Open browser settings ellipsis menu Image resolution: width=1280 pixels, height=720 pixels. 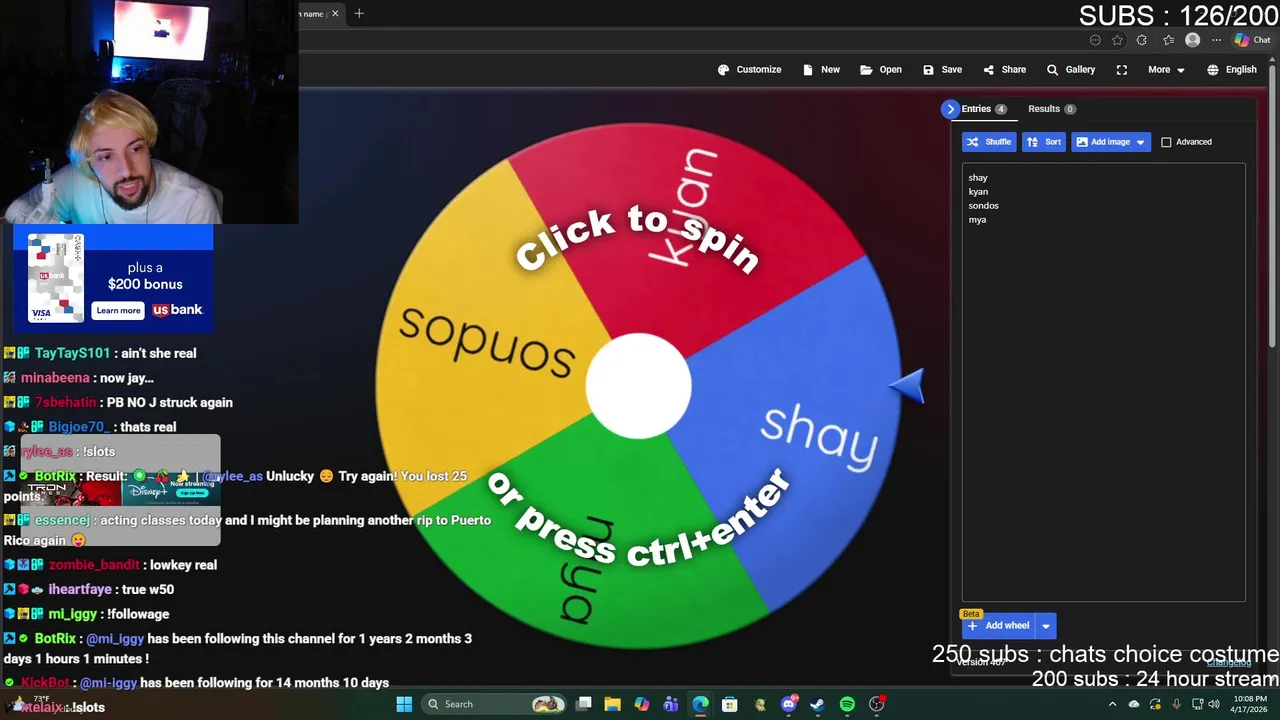[x=1216, y=40]
